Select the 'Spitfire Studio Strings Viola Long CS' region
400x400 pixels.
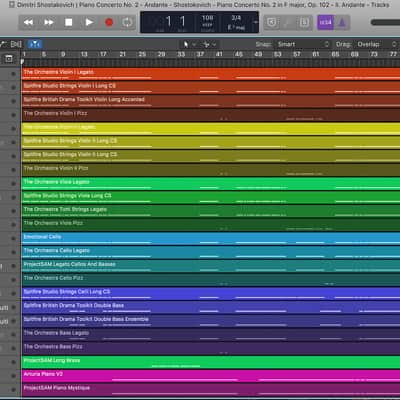211,197
